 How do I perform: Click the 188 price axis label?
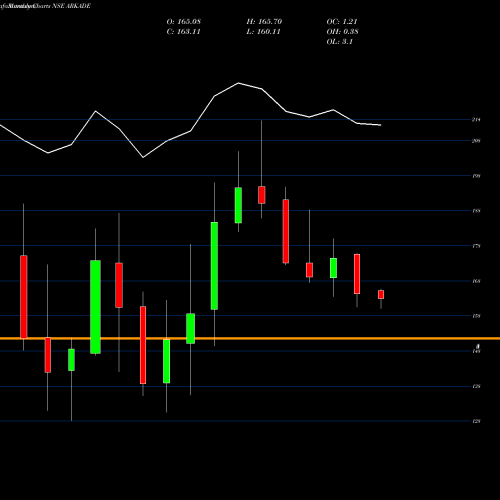click(x=476, y=211)
